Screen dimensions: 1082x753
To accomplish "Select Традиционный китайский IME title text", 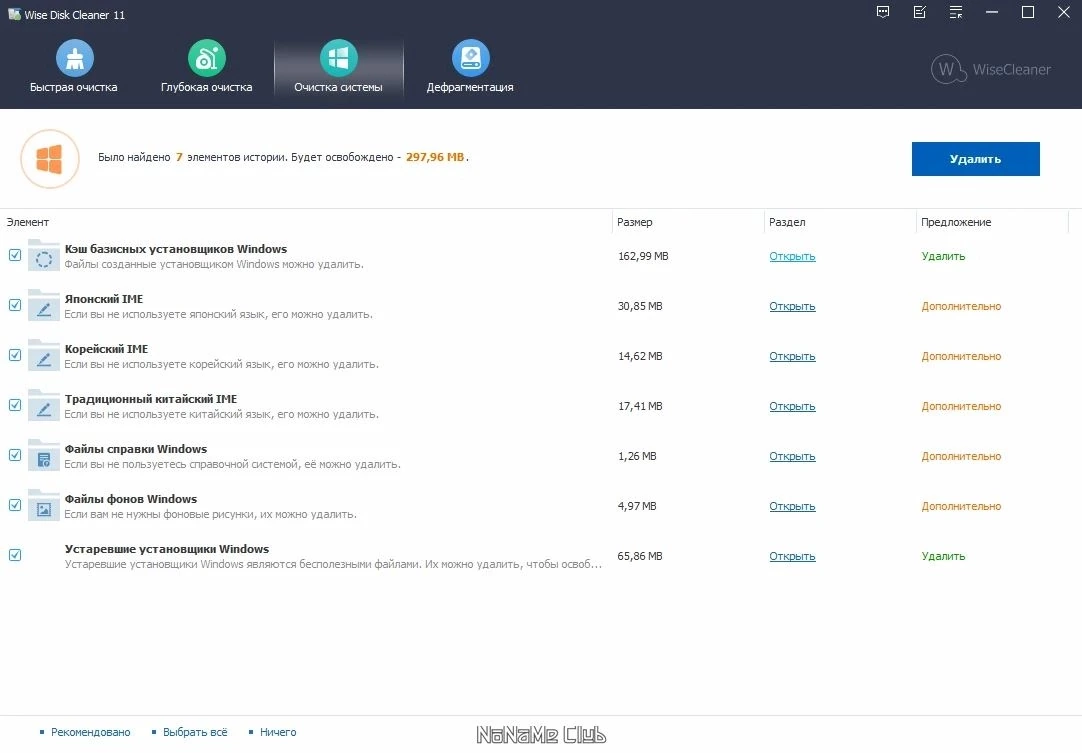I will (x=150, y=399).
